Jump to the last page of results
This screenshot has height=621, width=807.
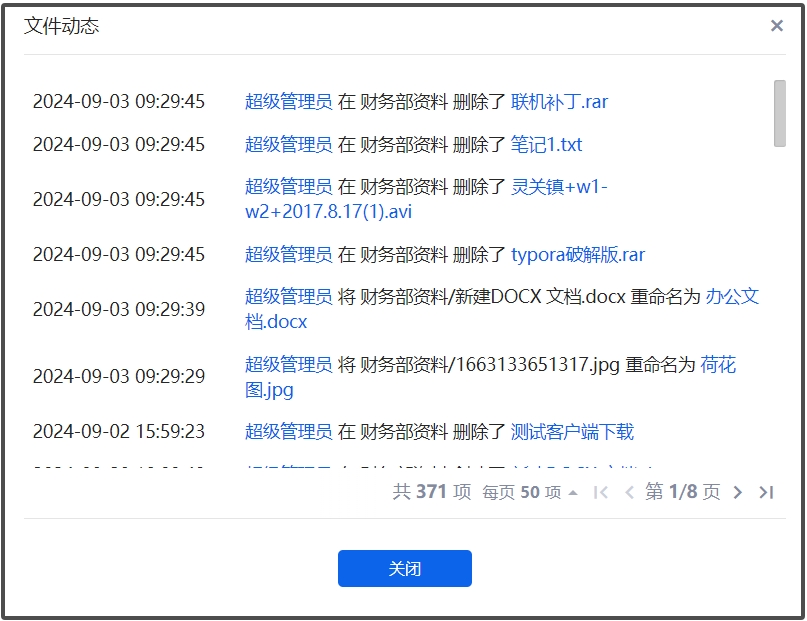(766, 492)
